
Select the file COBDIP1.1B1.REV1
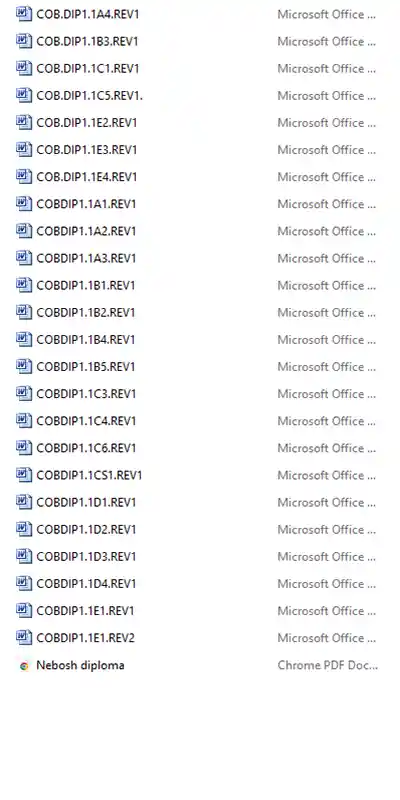[x=86, y=285]
